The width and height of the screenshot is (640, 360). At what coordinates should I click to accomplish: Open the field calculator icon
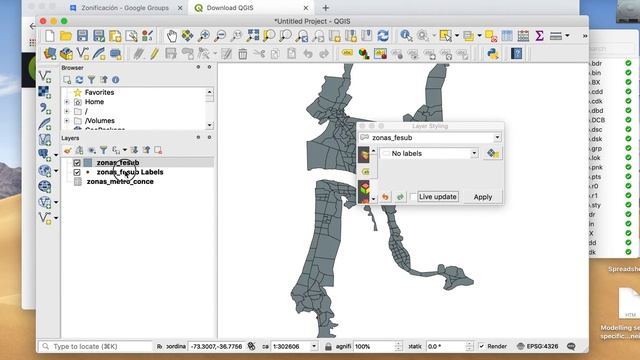(523, 36)
